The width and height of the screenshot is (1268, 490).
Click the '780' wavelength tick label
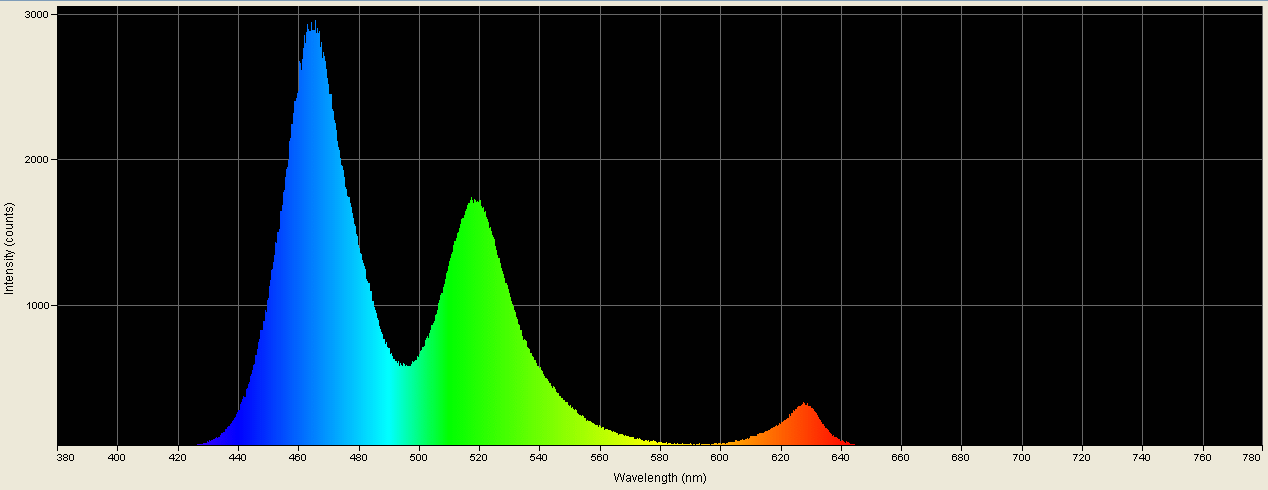click(x=1253, y=458)
